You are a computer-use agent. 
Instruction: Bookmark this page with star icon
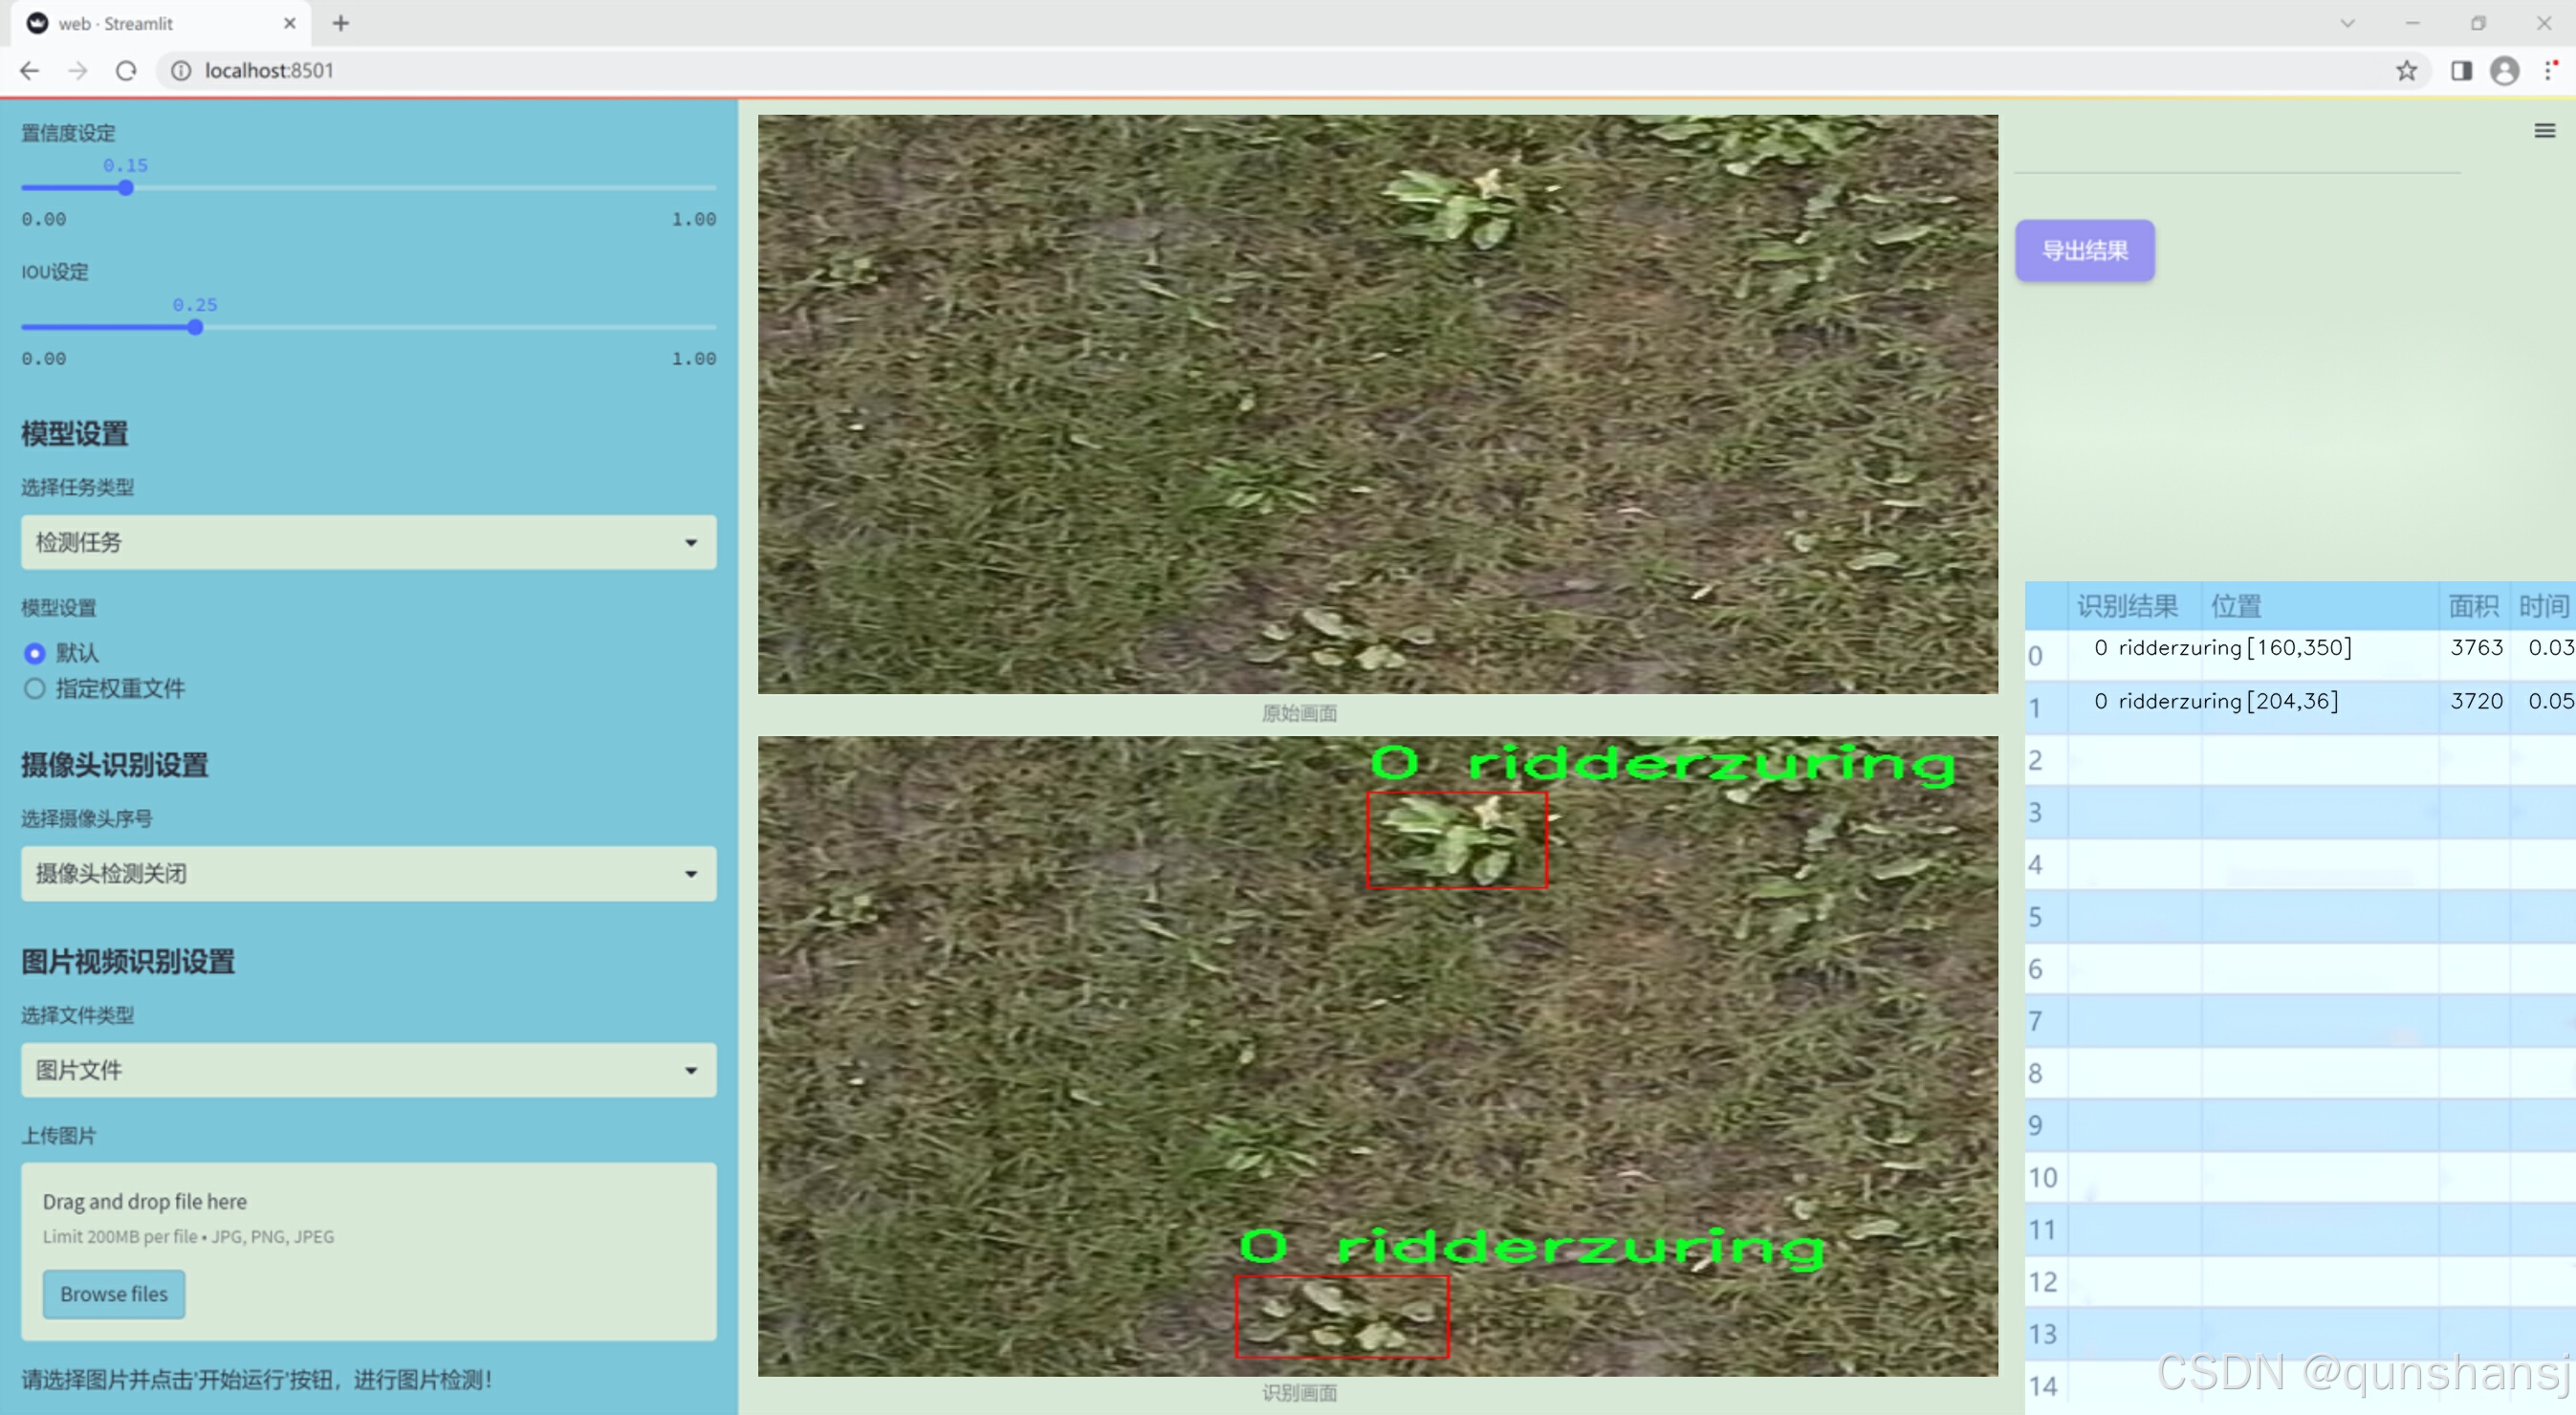(2406, 71)
